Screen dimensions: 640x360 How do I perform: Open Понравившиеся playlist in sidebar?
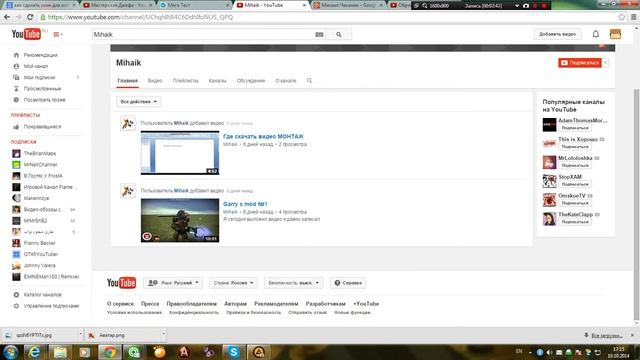click(42, 127)
